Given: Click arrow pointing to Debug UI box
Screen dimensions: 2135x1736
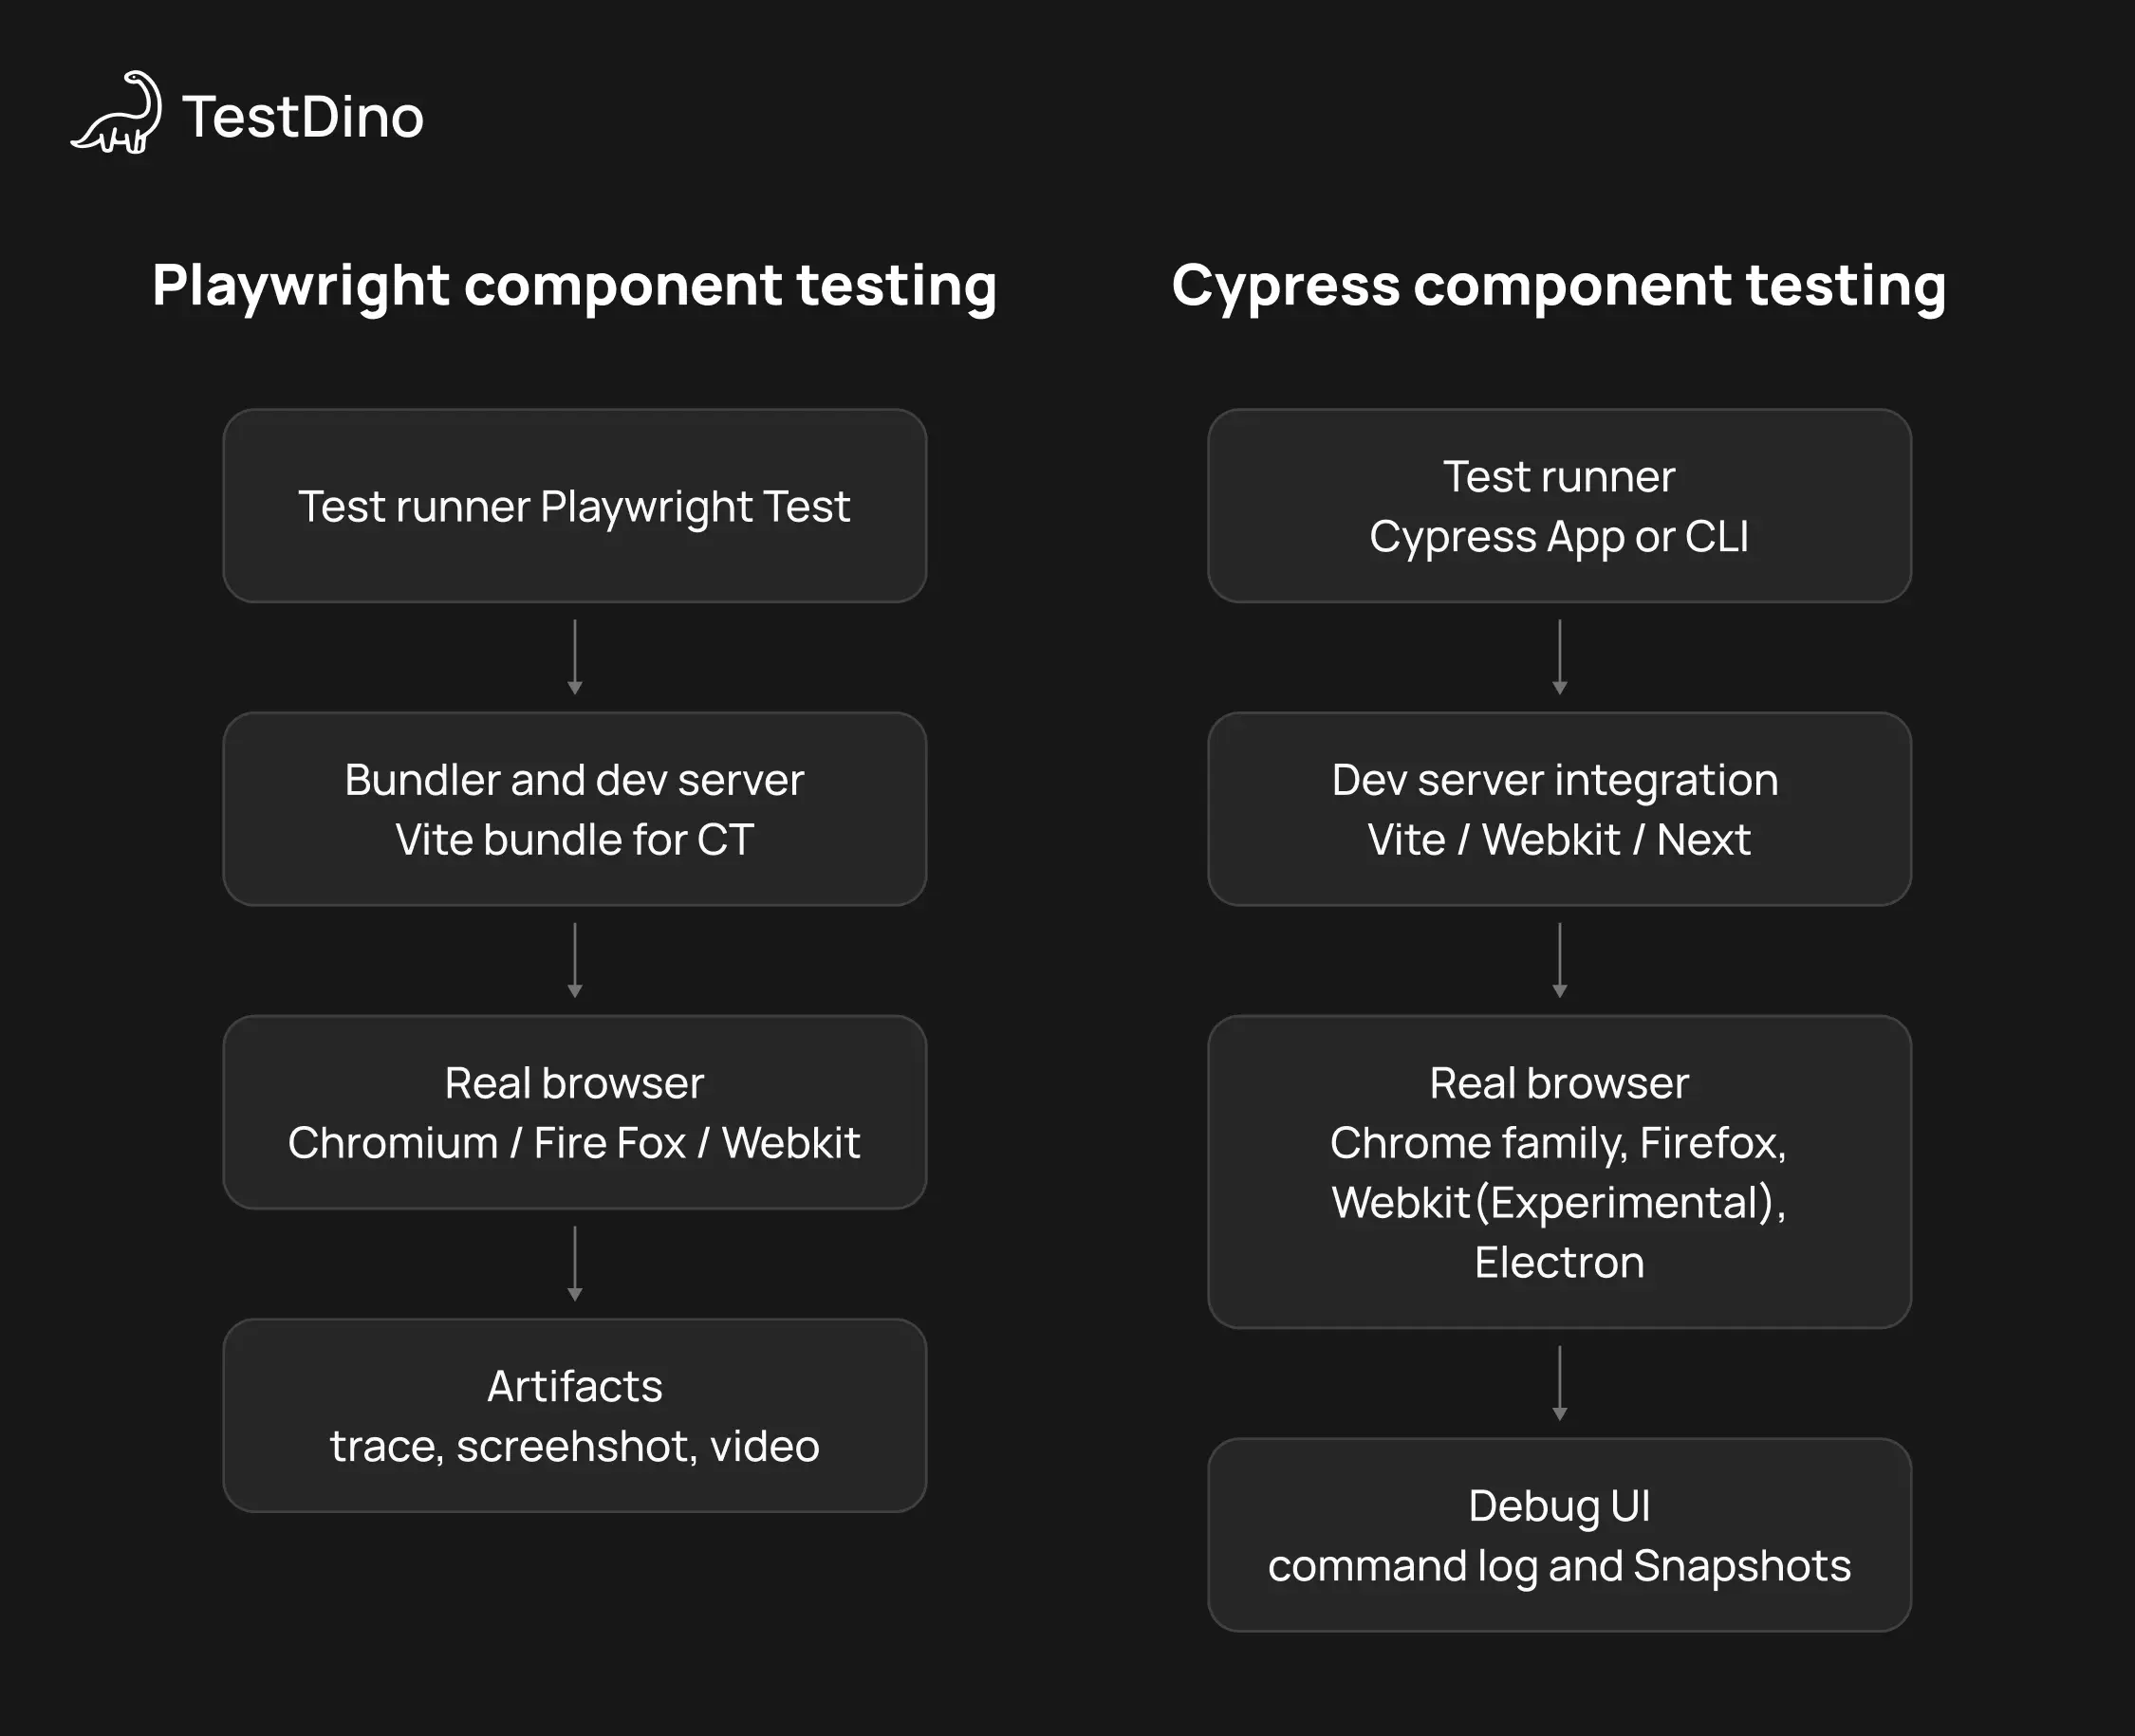Looking at the screenshot, I should click(x=1559, y=1383).
